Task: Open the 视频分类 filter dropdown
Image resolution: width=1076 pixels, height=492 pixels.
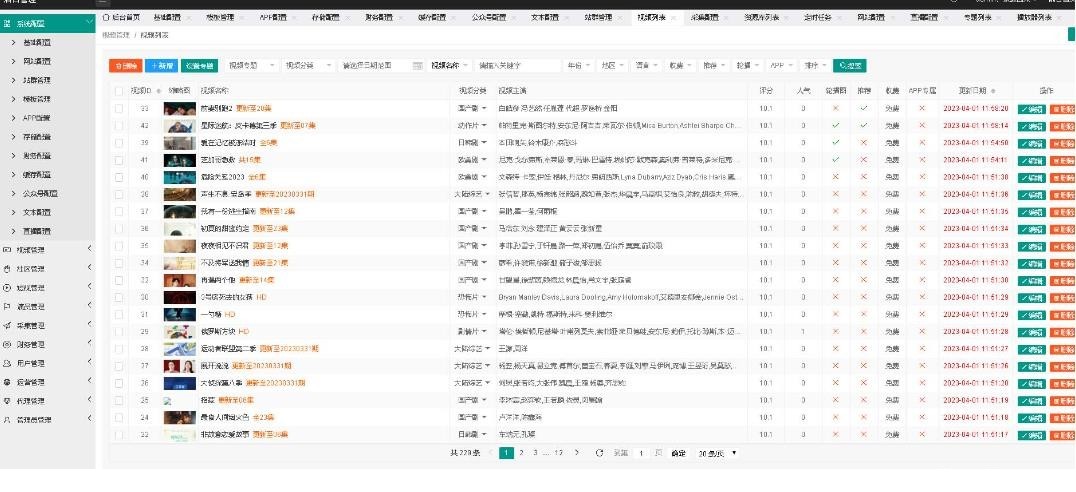Action: pyautogui.click(x=308, y=66)
